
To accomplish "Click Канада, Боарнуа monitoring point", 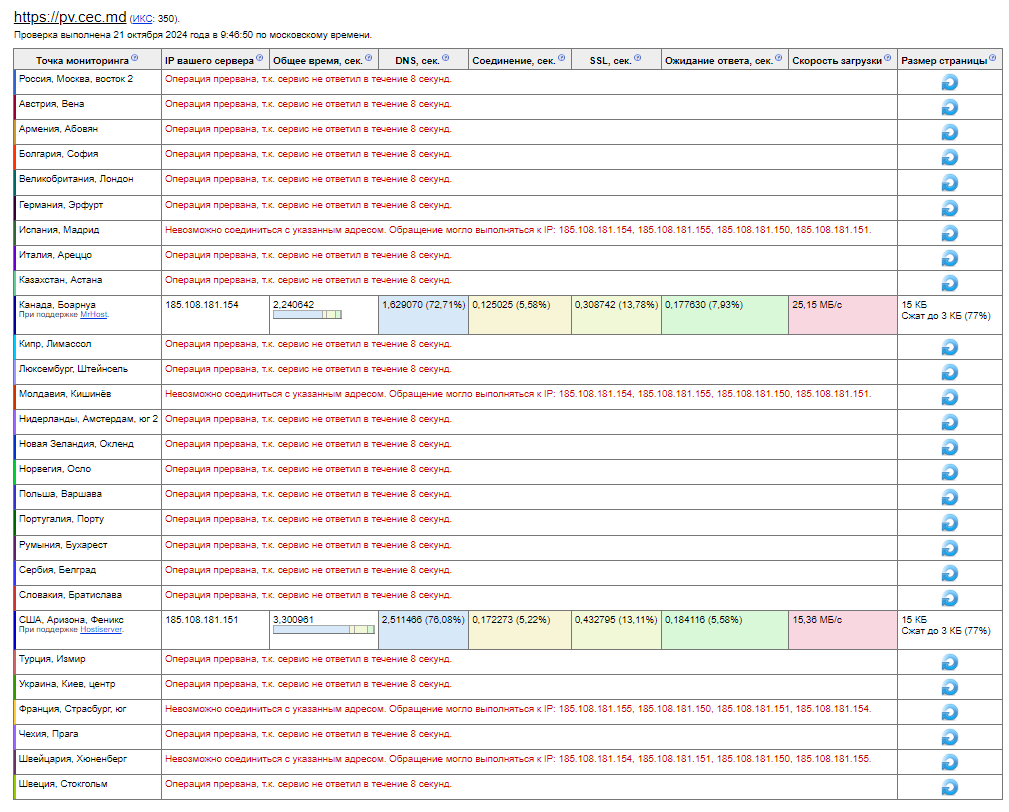I will (x=57, y=305).
